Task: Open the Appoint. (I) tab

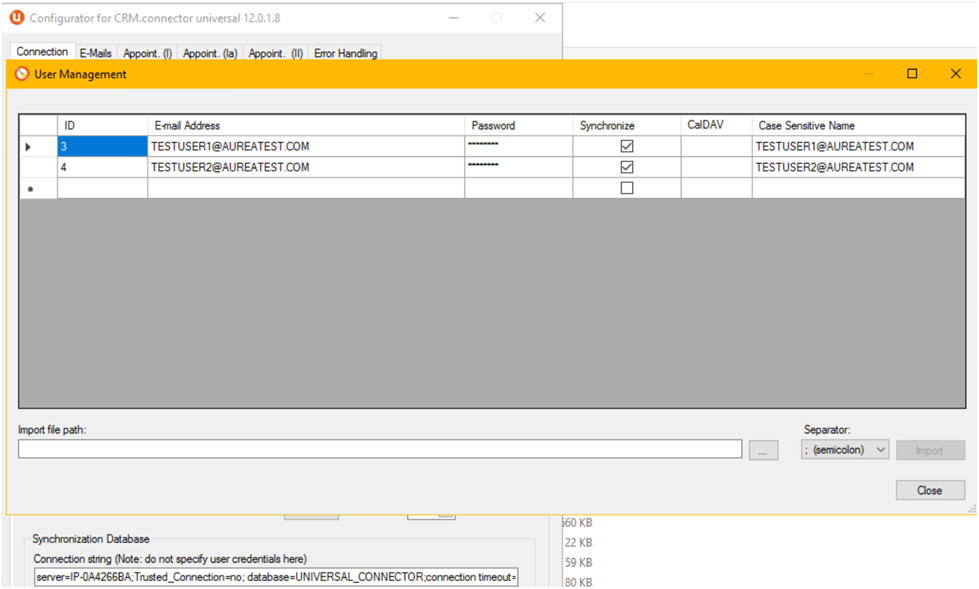Action: click(x=147, y=53)
